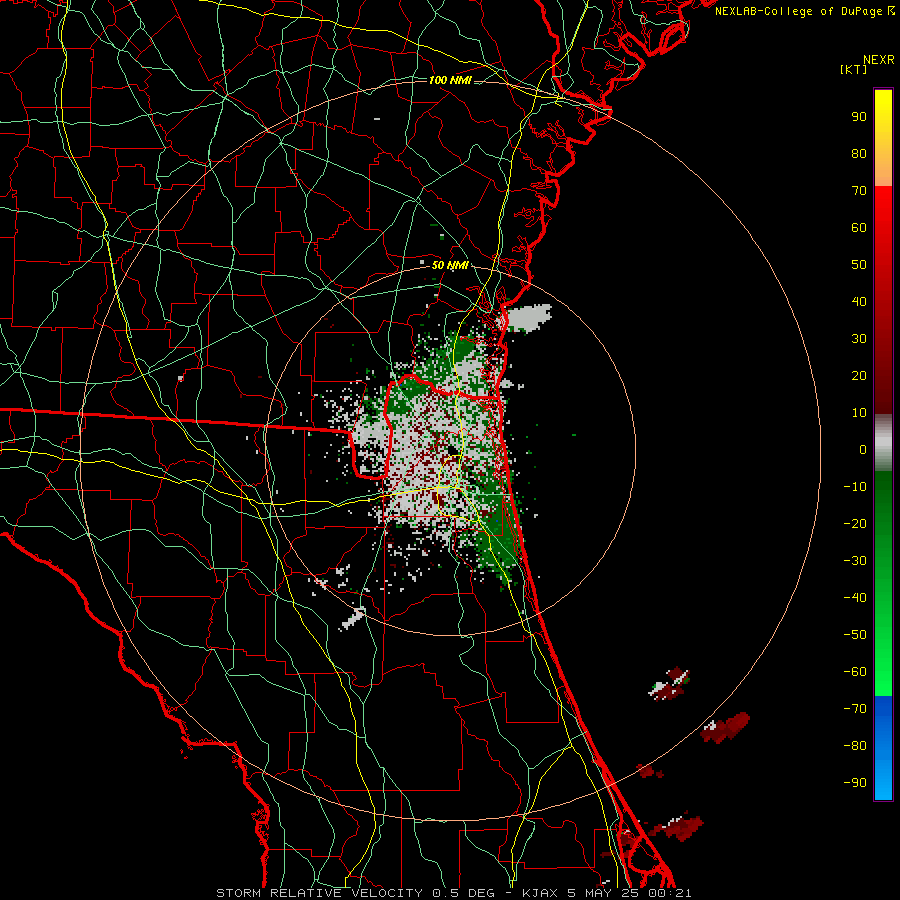This screenshot has height=900, width=900.
Task: Click the 100 NMI range ring label
Action: point(450,80)
